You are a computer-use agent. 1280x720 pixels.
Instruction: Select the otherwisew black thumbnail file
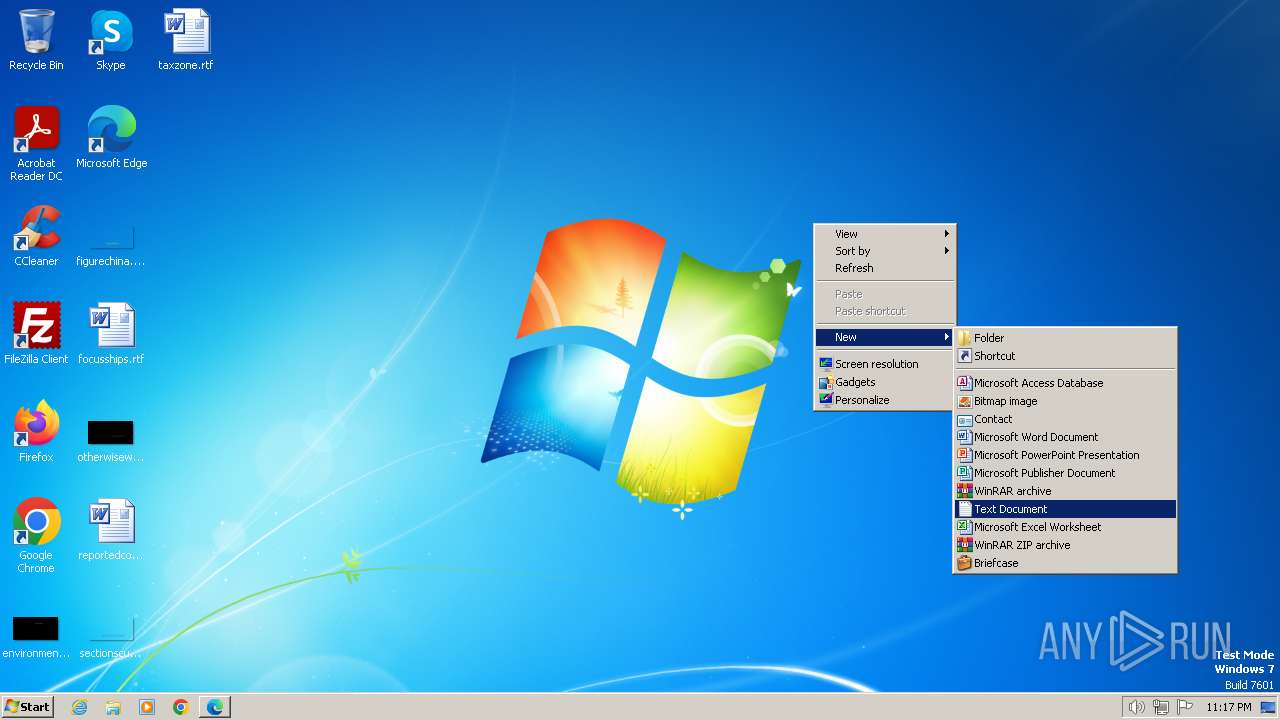coord(111,440)
